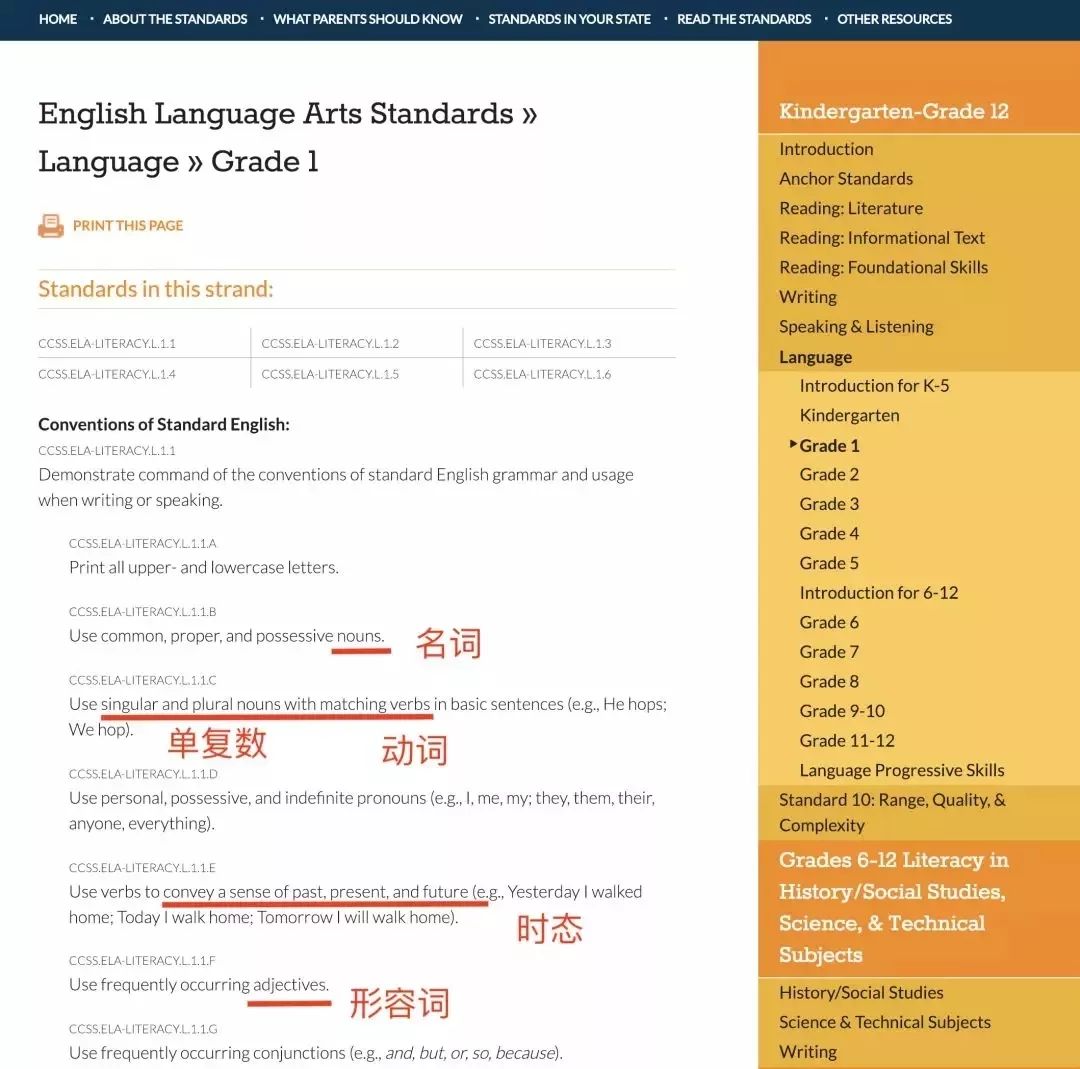Click the printer icon beside PRINT THIS PAGE
Screen dimensions: 1080x1069
51,225
